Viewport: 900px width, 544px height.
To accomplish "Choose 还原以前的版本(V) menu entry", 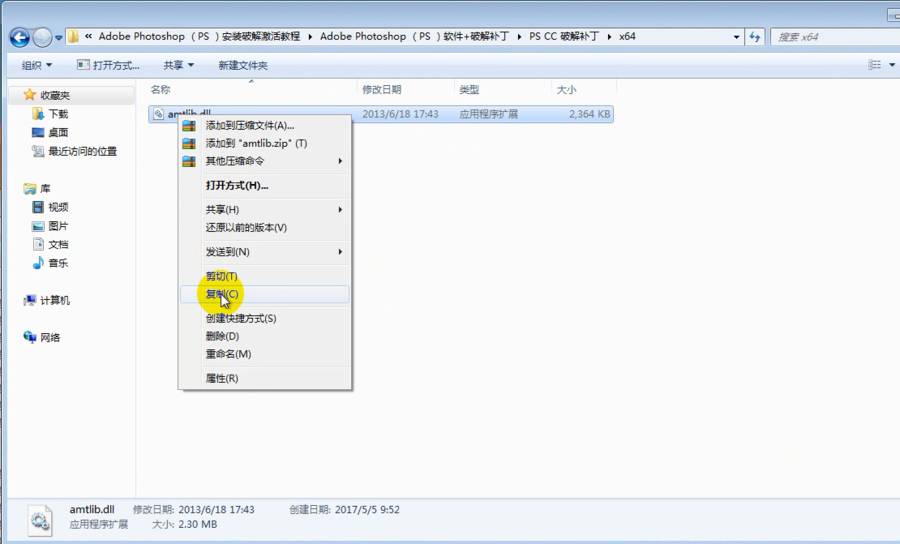I will tap(265, 228).
